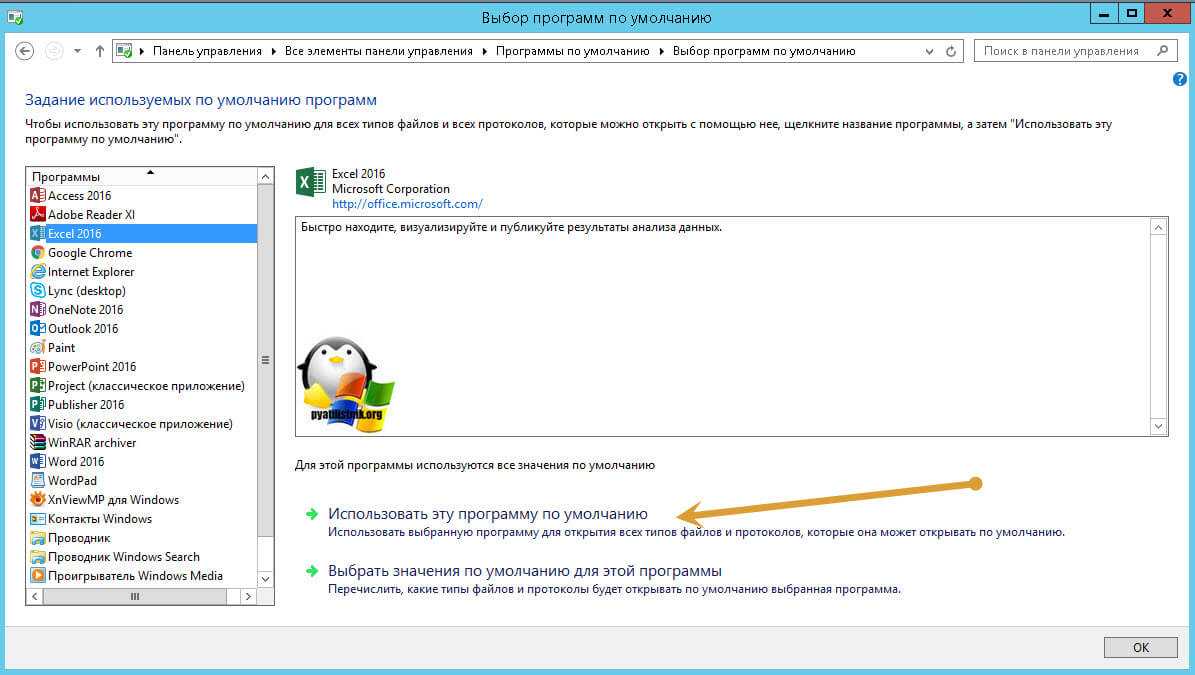Select Access 2016 icon in programs list
The height and width of the screenshot is (675, 1195).
(x=38, y=196)
